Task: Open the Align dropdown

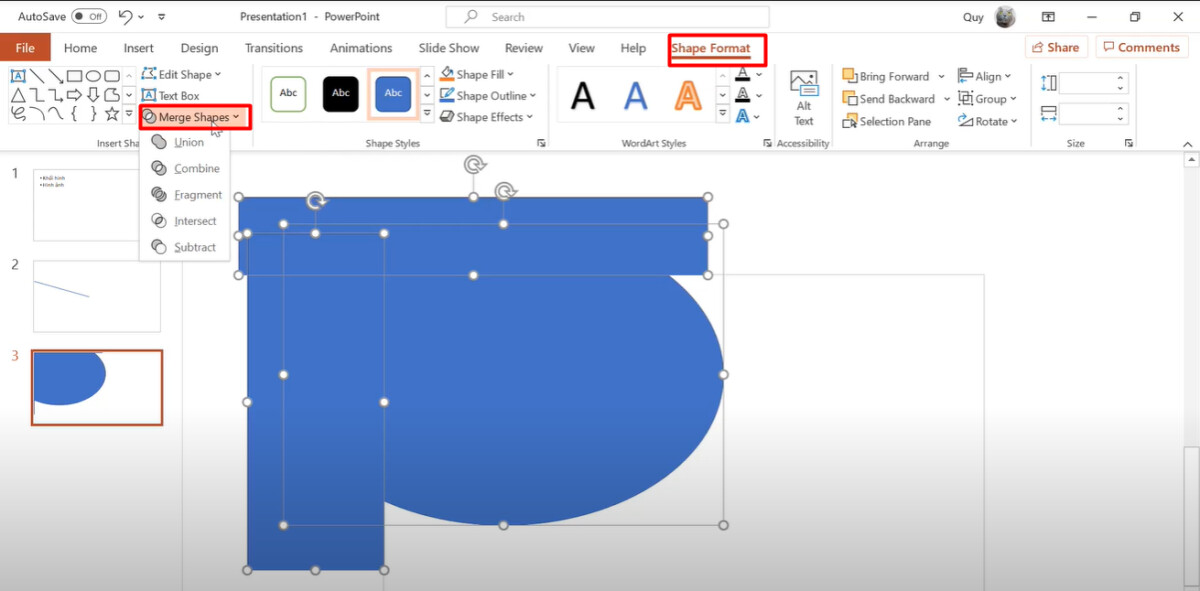Action: pyautogui.click(x=985, y=76)
